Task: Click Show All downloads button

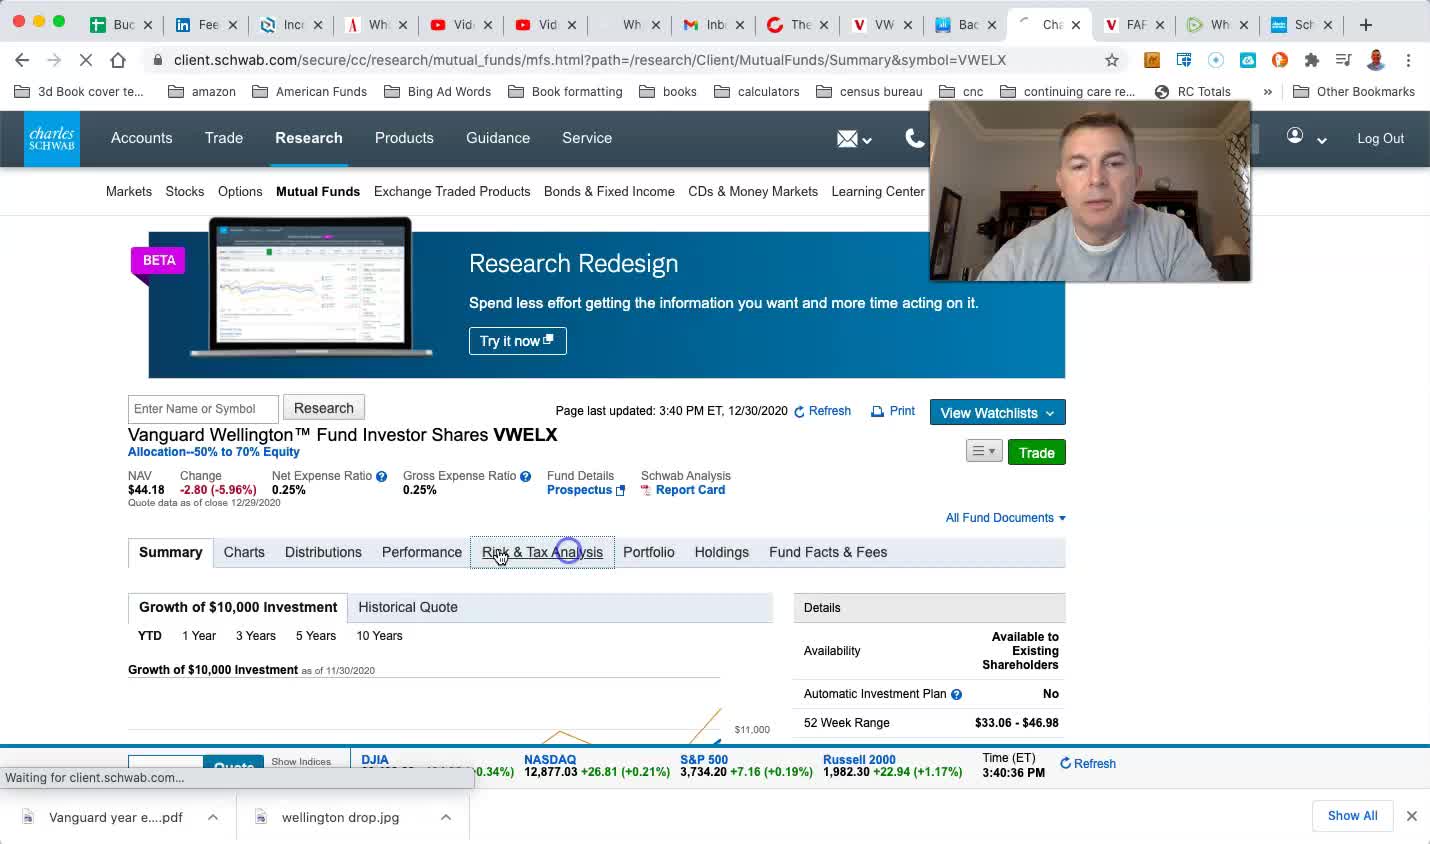Action: click(x=1352, y=816)
